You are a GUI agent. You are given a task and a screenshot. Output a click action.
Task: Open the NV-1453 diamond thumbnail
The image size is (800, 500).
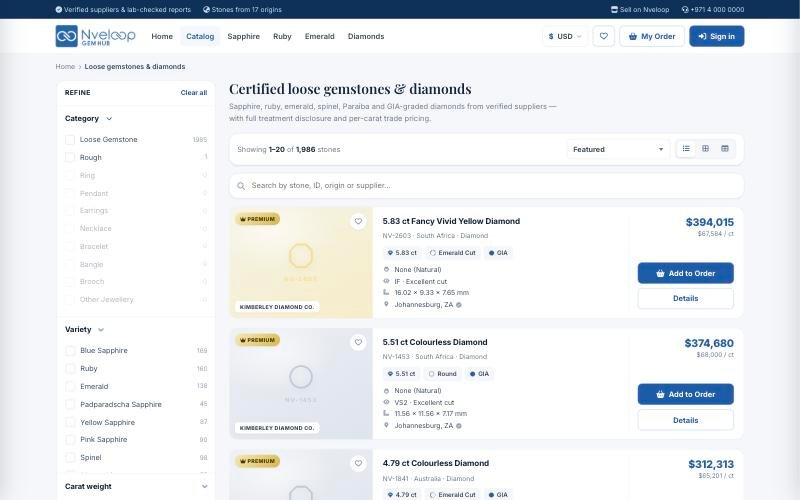(x=301, y=383)
